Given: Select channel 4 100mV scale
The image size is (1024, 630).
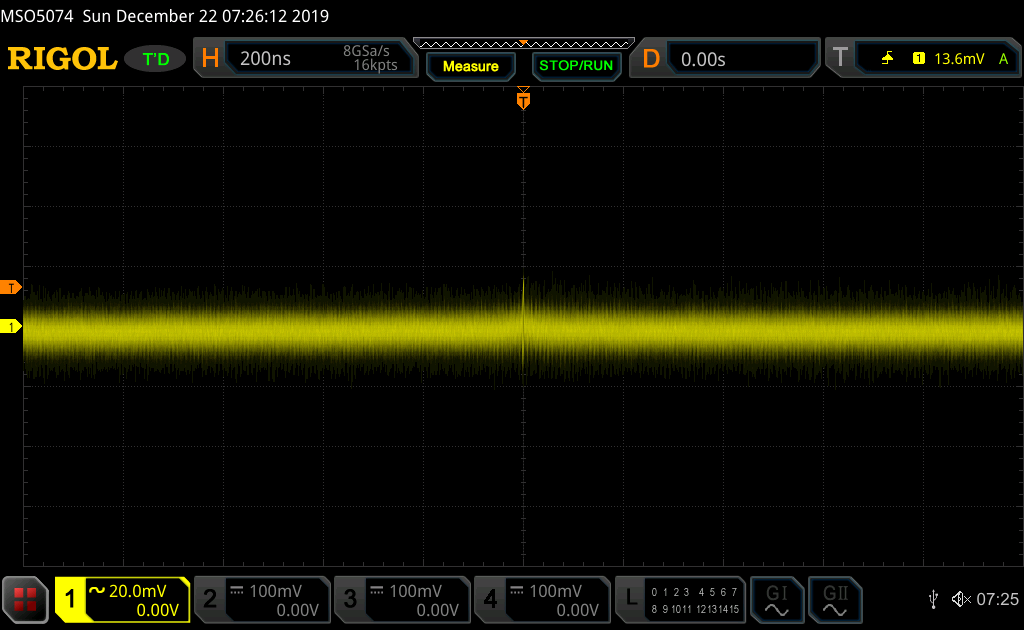Looking at the screenshot, I should tap(555, 591).
